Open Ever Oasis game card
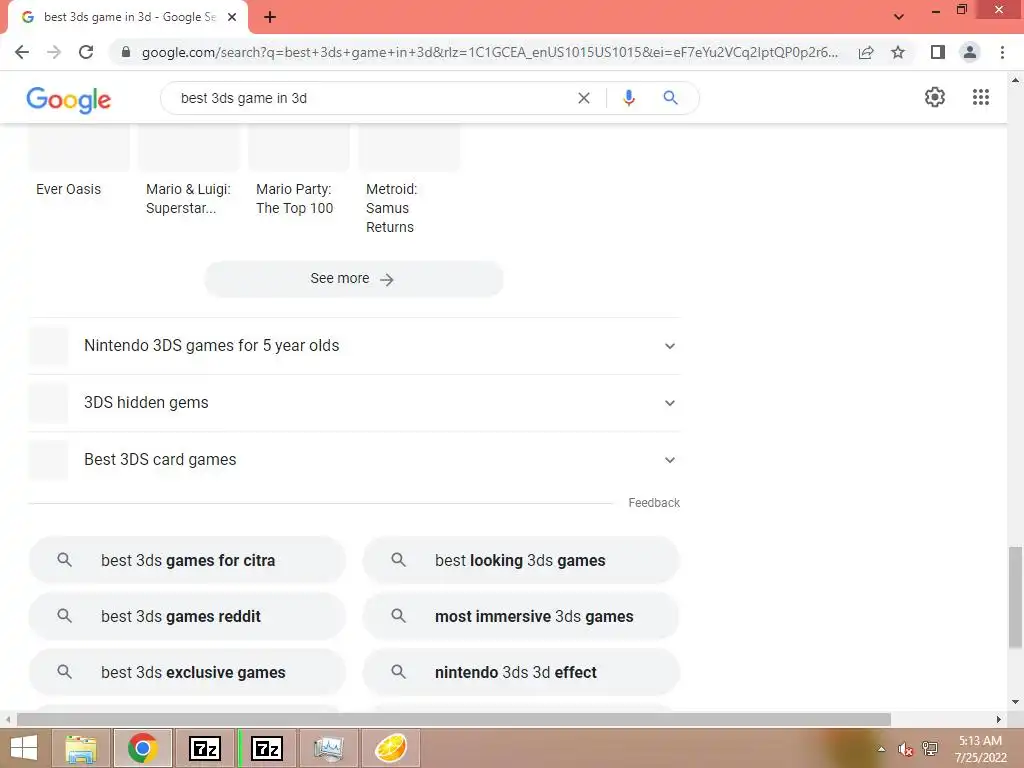Viewport: 1024px width, 768px height. [x=78, y=163]
